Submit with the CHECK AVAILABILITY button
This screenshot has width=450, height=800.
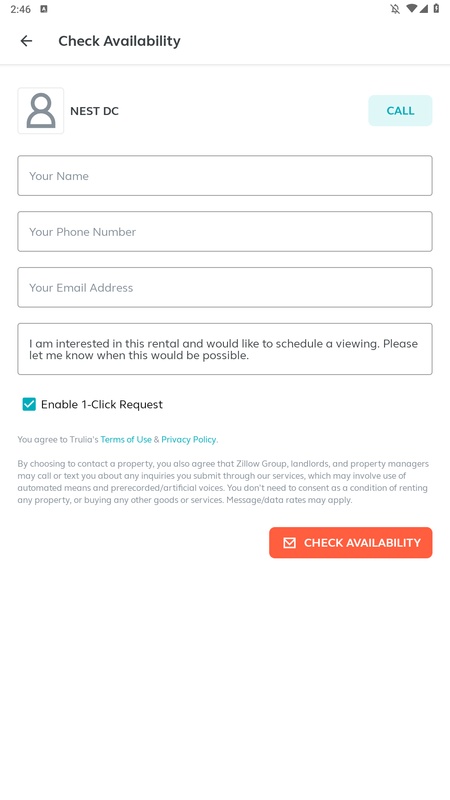[x=351, y=542]
